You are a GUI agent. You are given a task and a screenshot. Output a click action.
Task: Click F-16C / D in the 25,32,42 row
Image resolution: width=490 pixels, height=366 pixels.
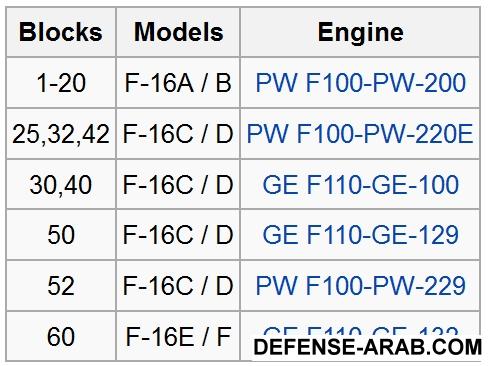click(178, 134)
